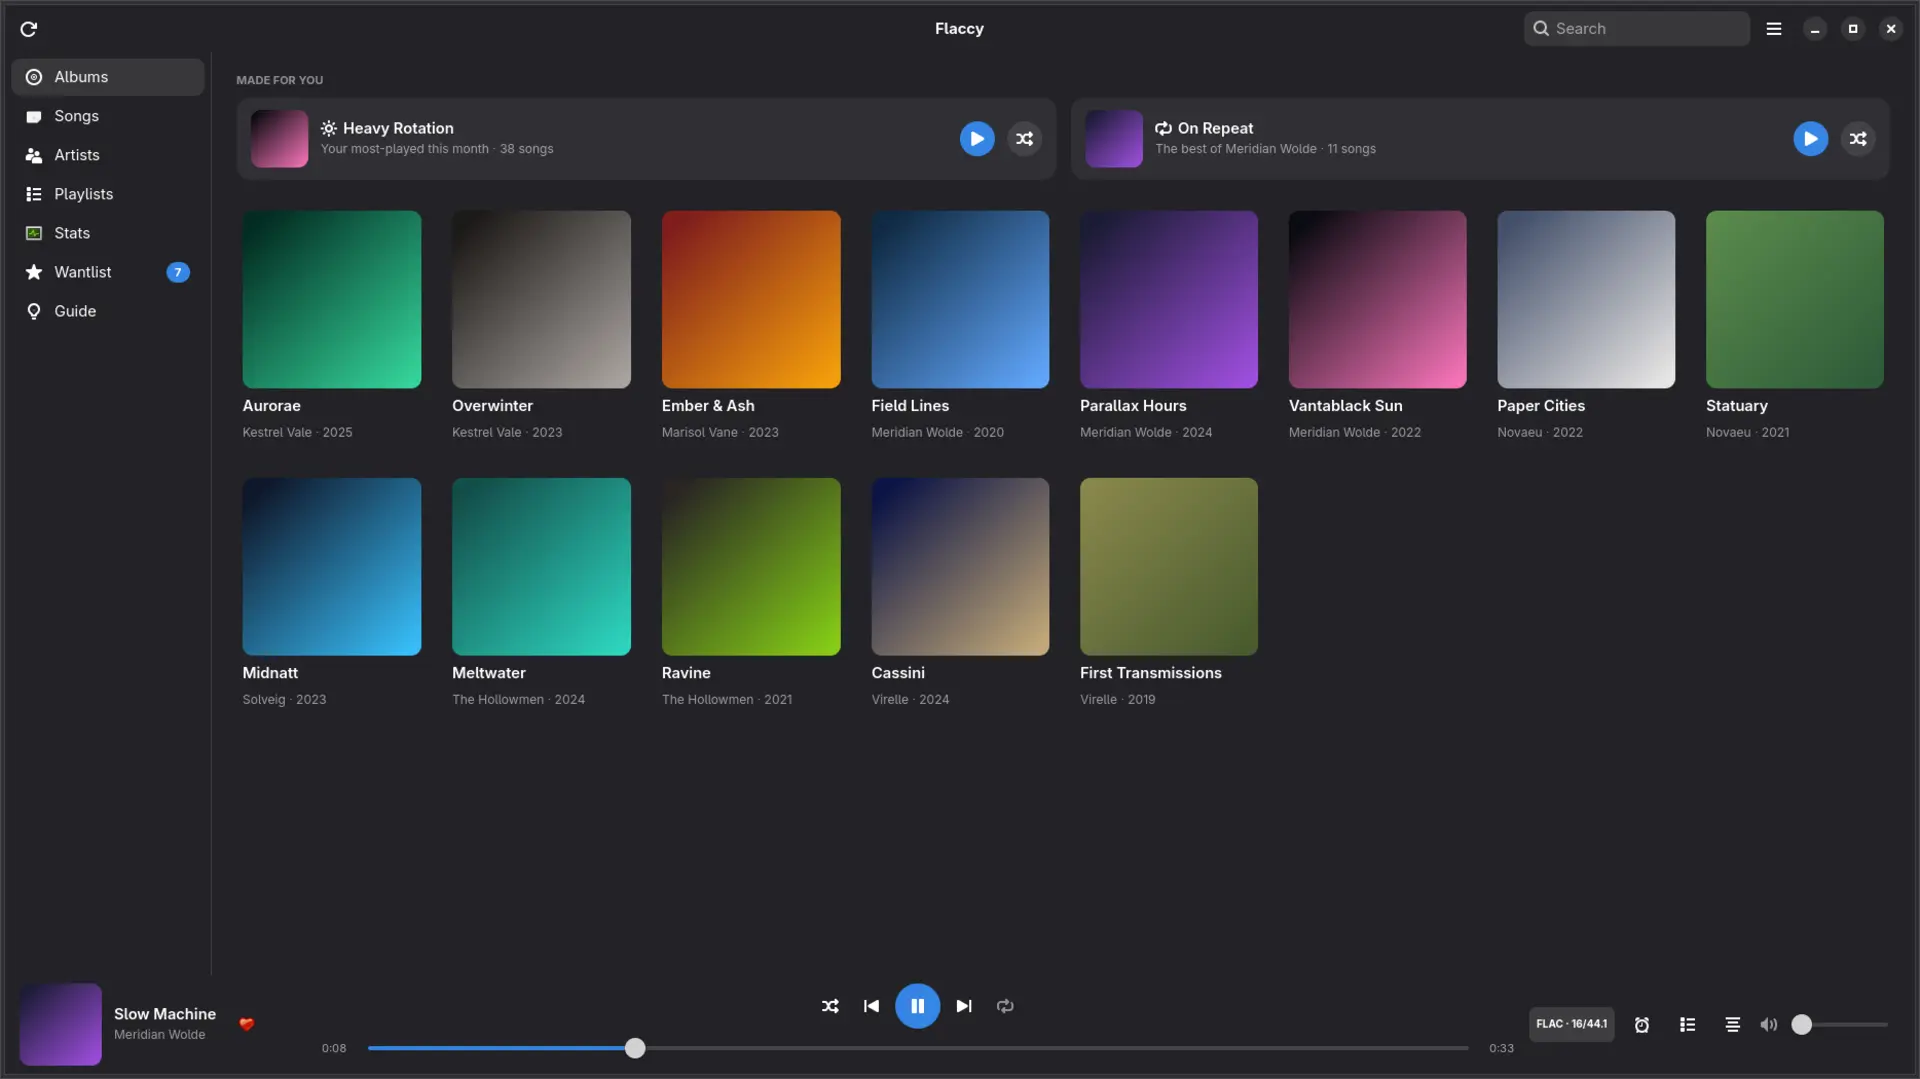Open the Field Lines album cover
The width and height of the screenshot is (1920, 1079).
point(960,299)
